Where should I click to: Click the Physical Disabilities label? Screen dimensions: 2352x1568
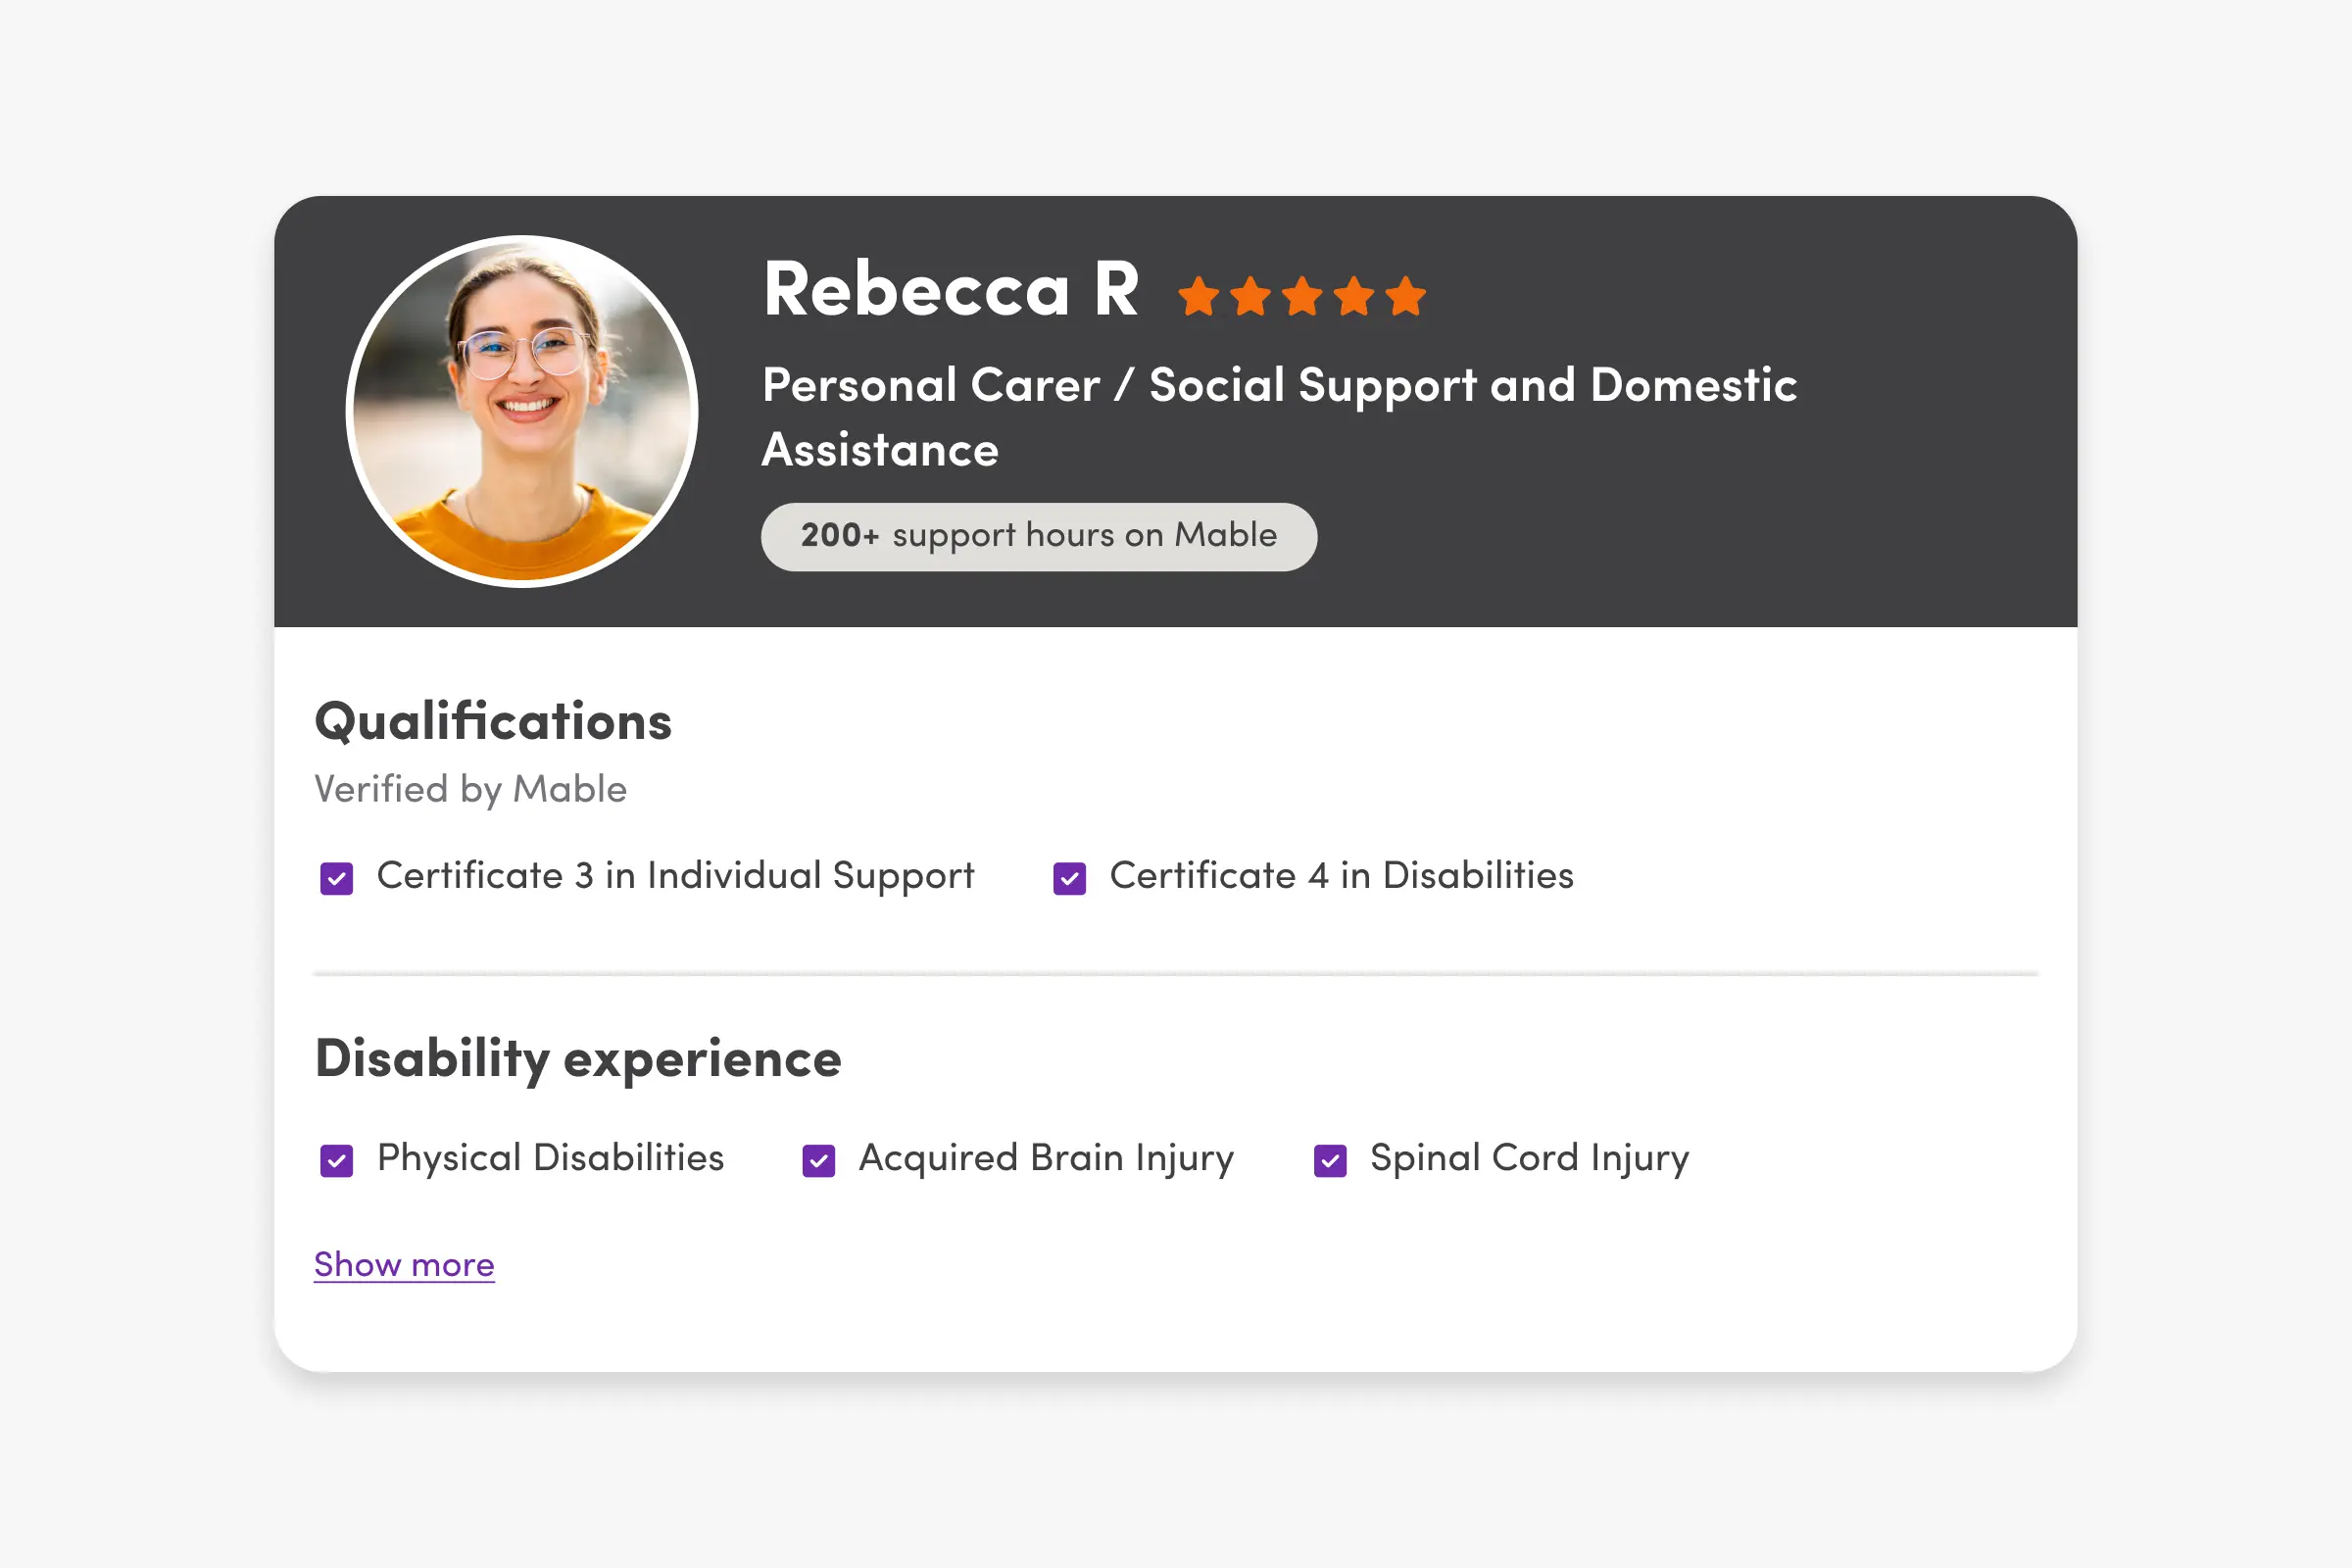550,1158
